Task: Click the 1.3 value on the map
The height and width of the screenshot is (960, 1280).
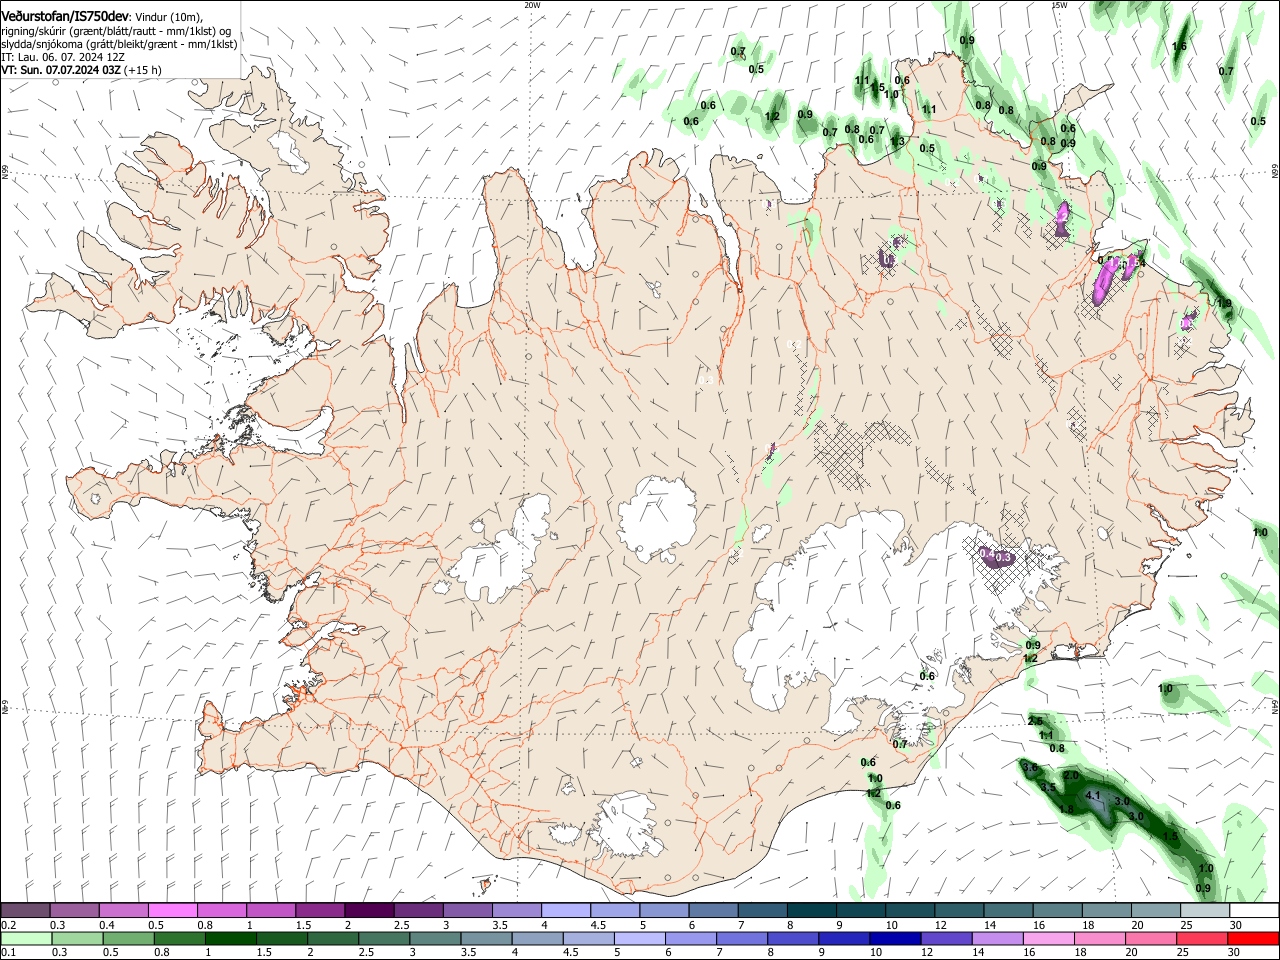Action: coord(897,141)
